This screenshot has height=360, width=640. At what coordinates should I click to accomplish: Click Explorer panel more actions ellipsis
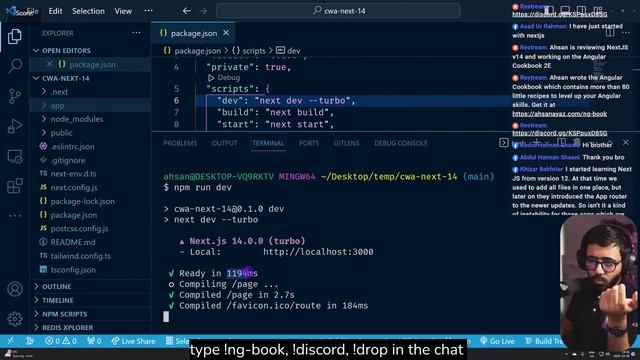136,33
